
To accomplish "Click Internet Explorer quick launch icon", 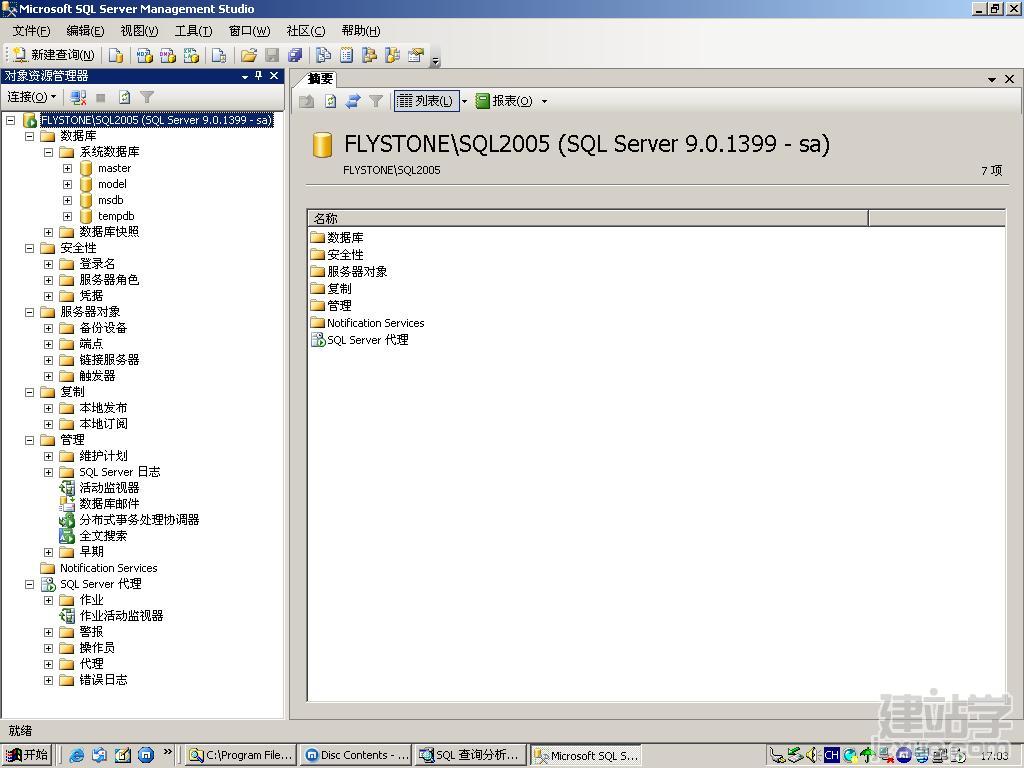I will pos(76,755).
